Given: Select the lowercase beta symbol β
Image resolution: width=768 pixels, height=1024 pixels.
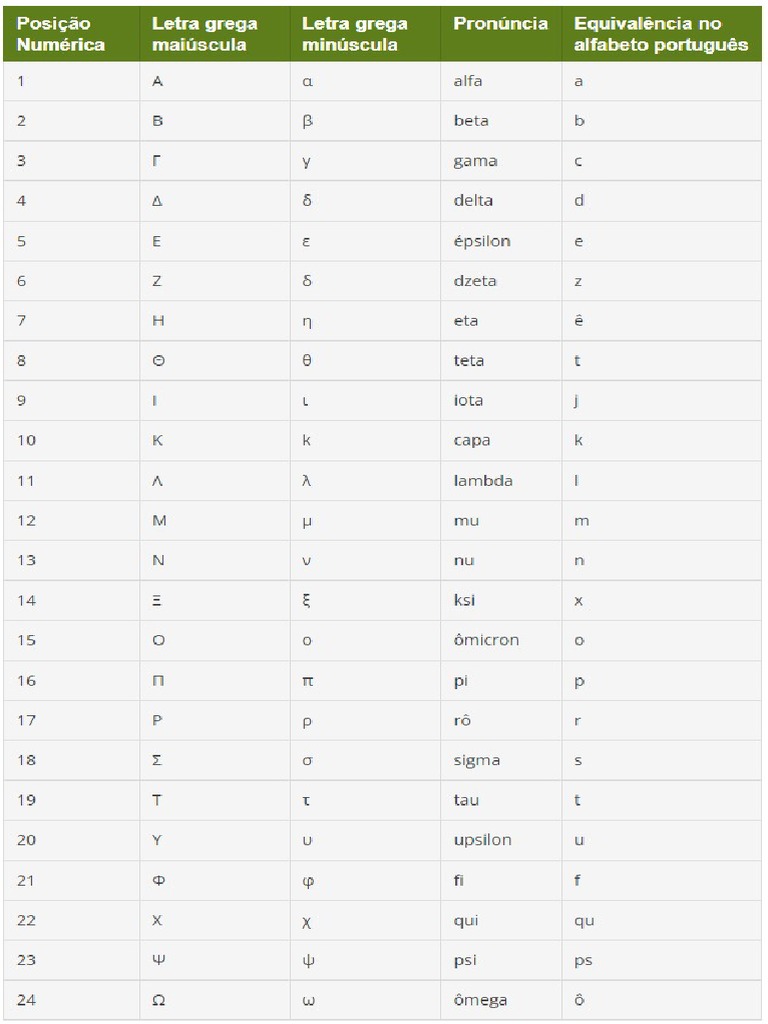Looking at the screenshot, I should 307,121.
